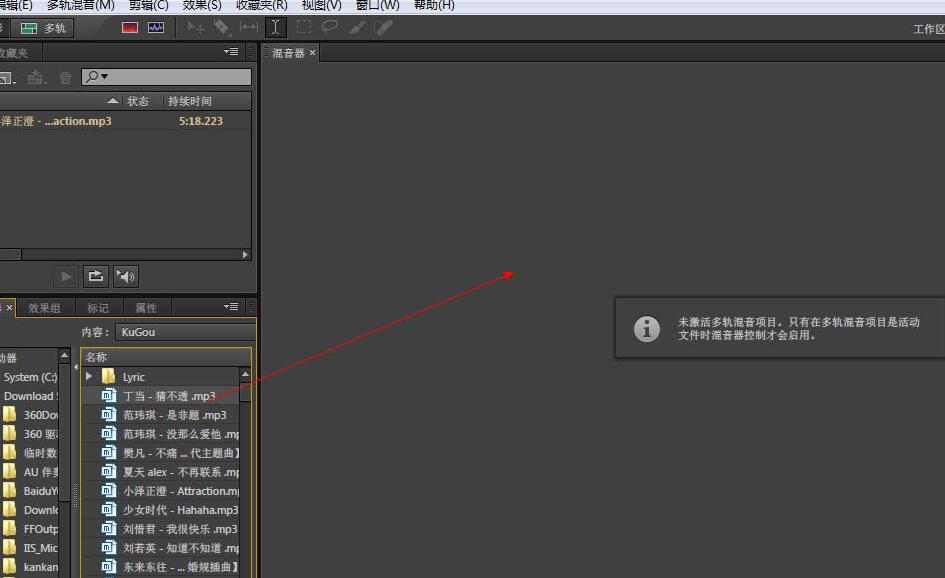Switch to the Markers tab
This screenshot has height=578, width=945.
tap(98, 308)
